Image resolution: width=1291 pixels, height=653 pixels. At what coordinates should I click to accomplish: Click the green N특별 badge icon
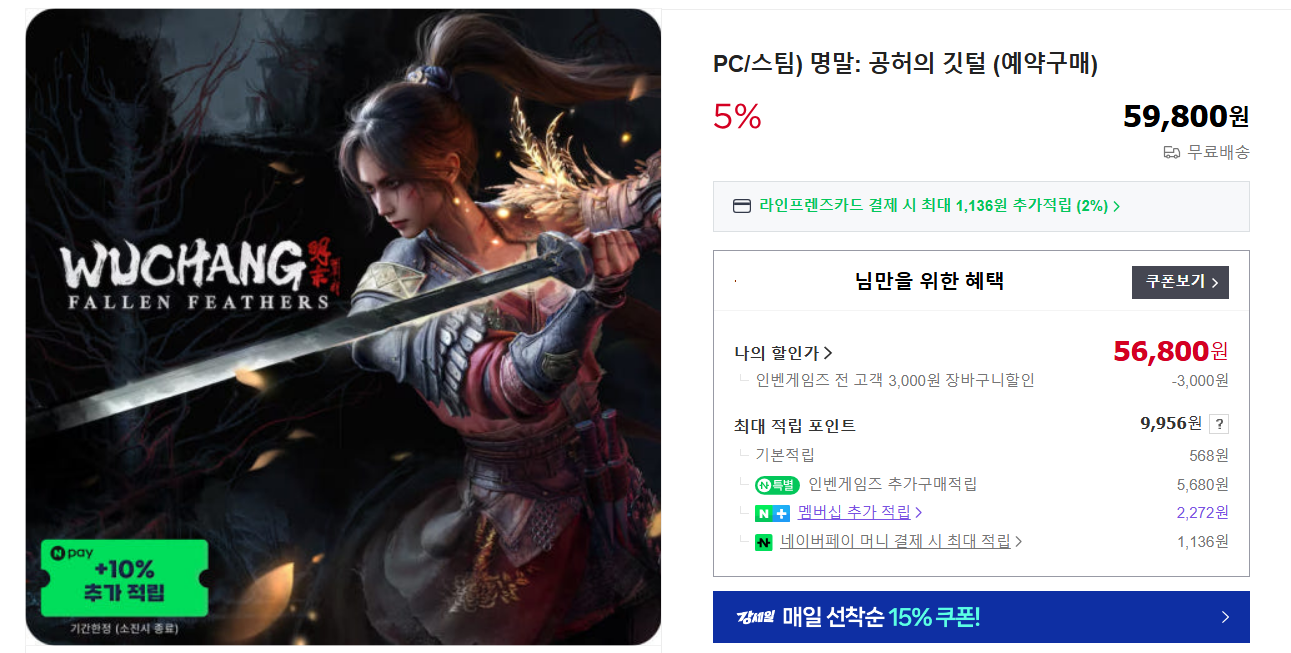[x=777, y=485]
